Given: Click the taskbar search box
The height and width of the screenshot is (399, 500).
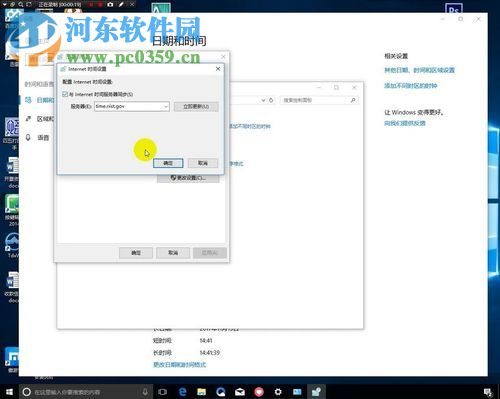Looking at the screenshot, I should (85, 392).
